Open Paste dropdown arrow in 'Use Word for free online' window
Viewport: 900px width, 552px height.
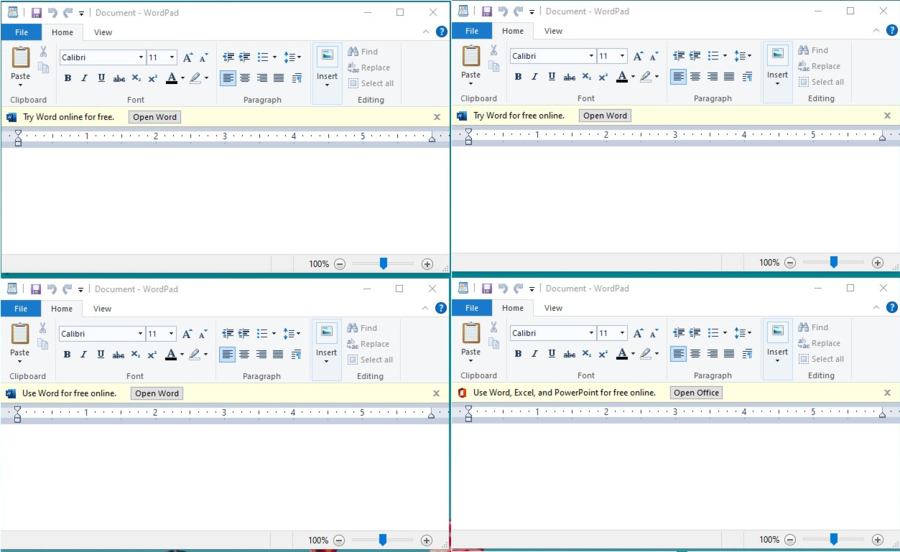[x=20, y=361]
